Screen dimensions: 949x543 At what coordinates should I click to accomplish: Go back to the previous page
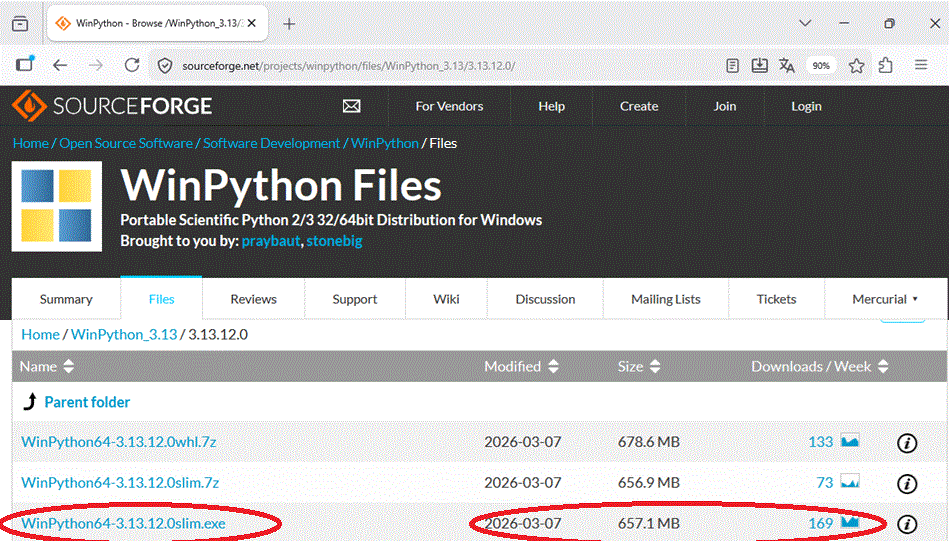[x=59, y=65]
